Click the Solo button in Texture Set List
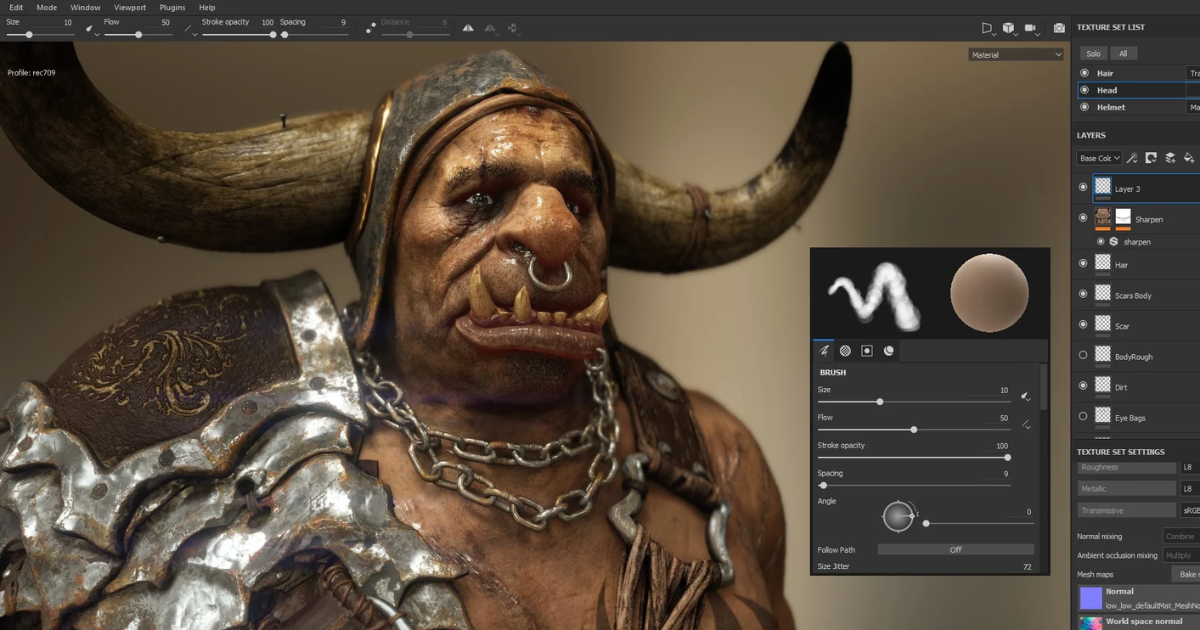This screenshot has height=630, width=1200. pyautogui.click(x=1094, y=54)
